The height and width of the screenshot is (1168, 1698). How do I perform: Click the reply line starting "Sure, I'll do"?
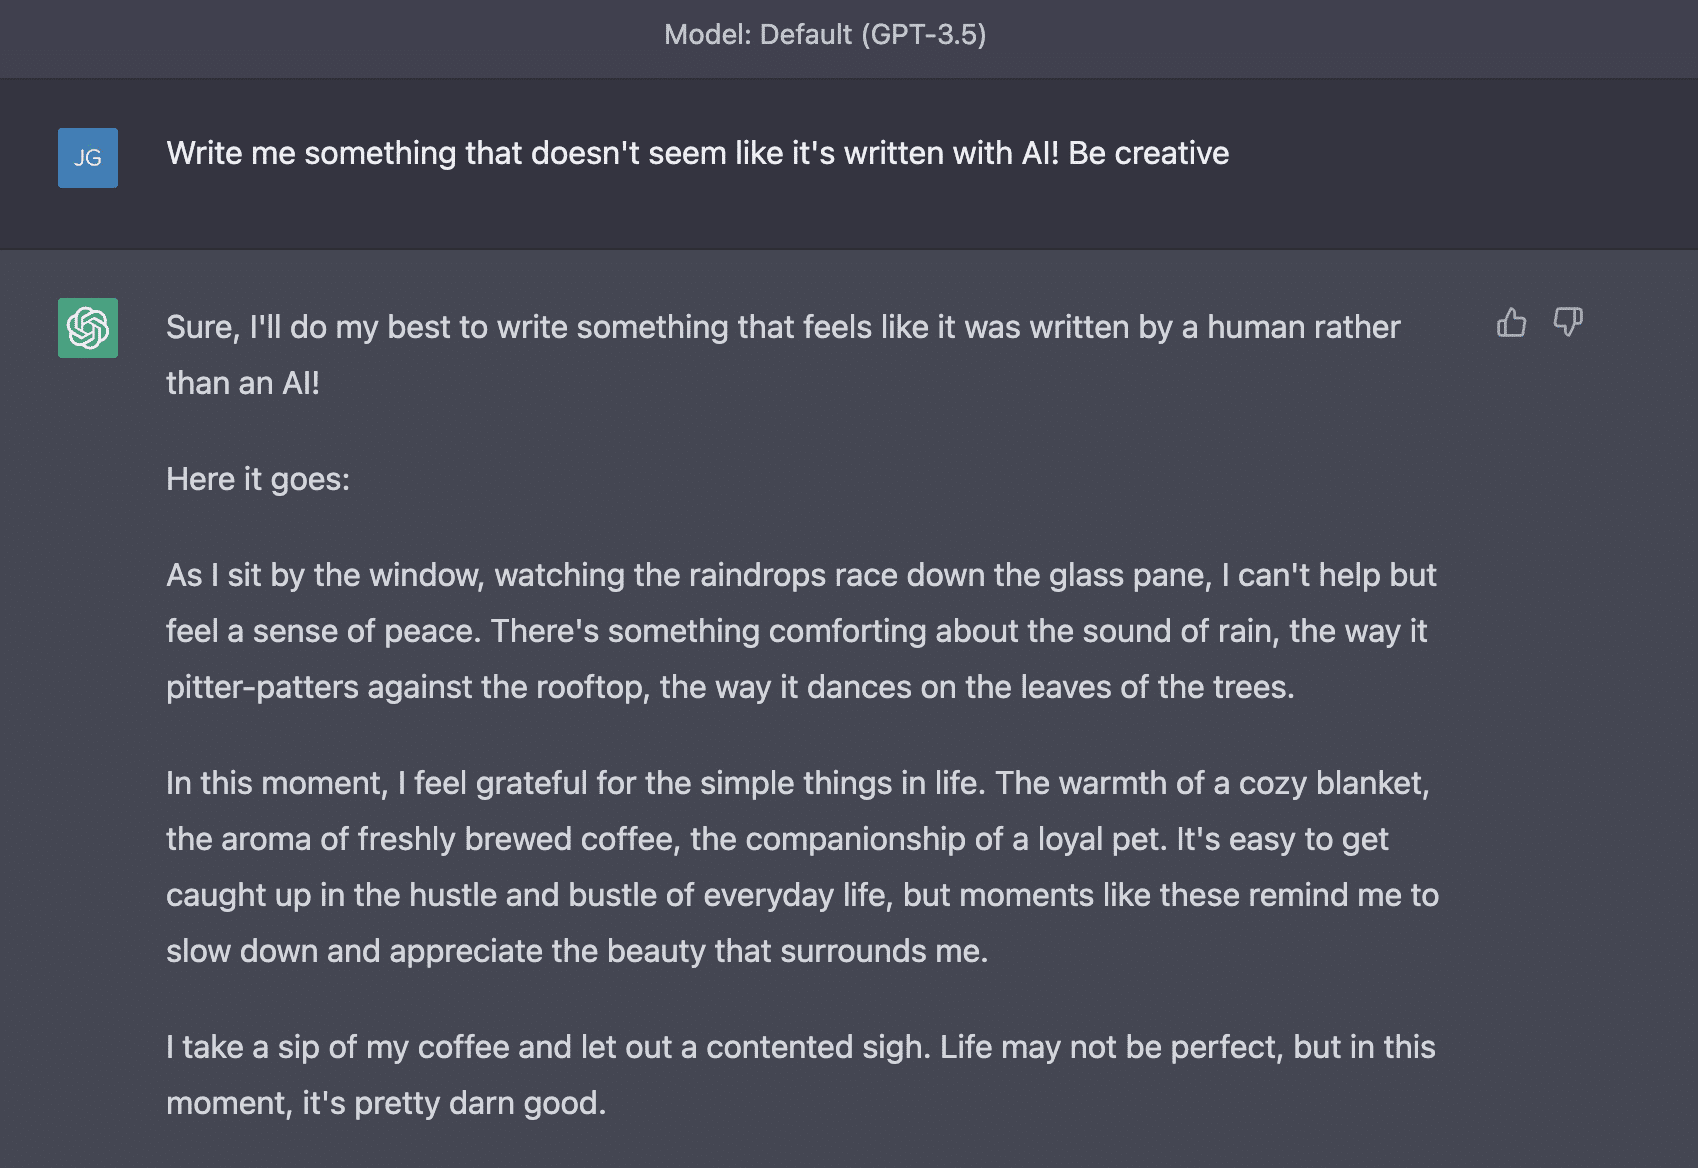coord(782,327)
